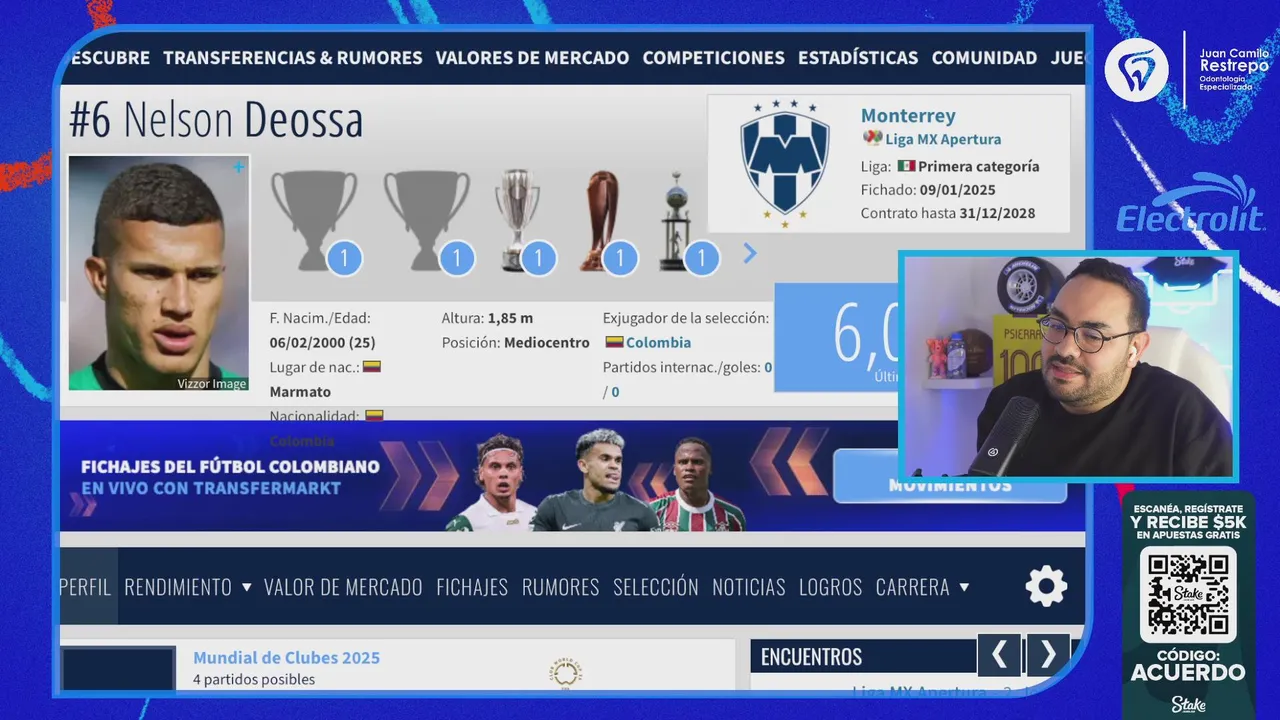
Task: Click the Mundial de Clubes logo
Action: click(565, 672)
